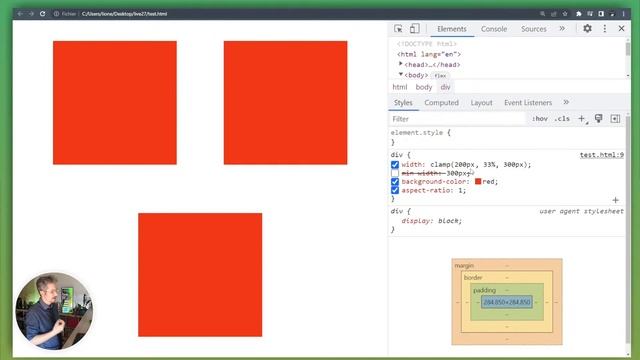Click the zoom magnifier icon in address bar
Viewport: 640px width, 360px height.
542,13
